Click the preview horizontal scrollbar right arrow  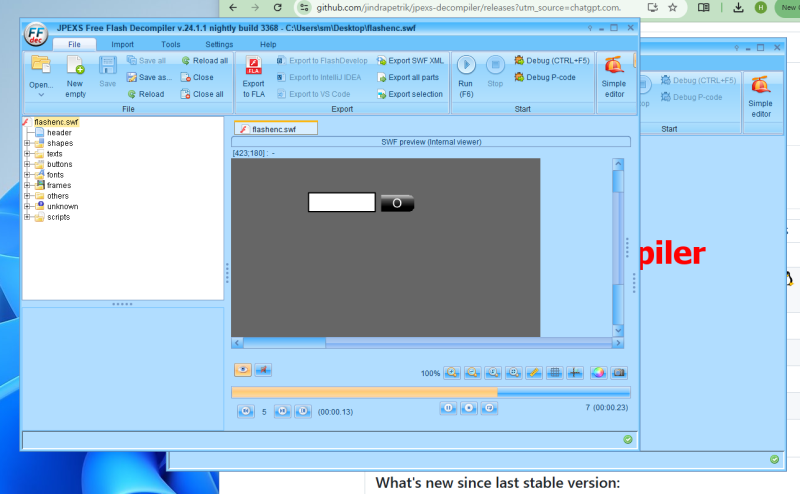(618, 343)
